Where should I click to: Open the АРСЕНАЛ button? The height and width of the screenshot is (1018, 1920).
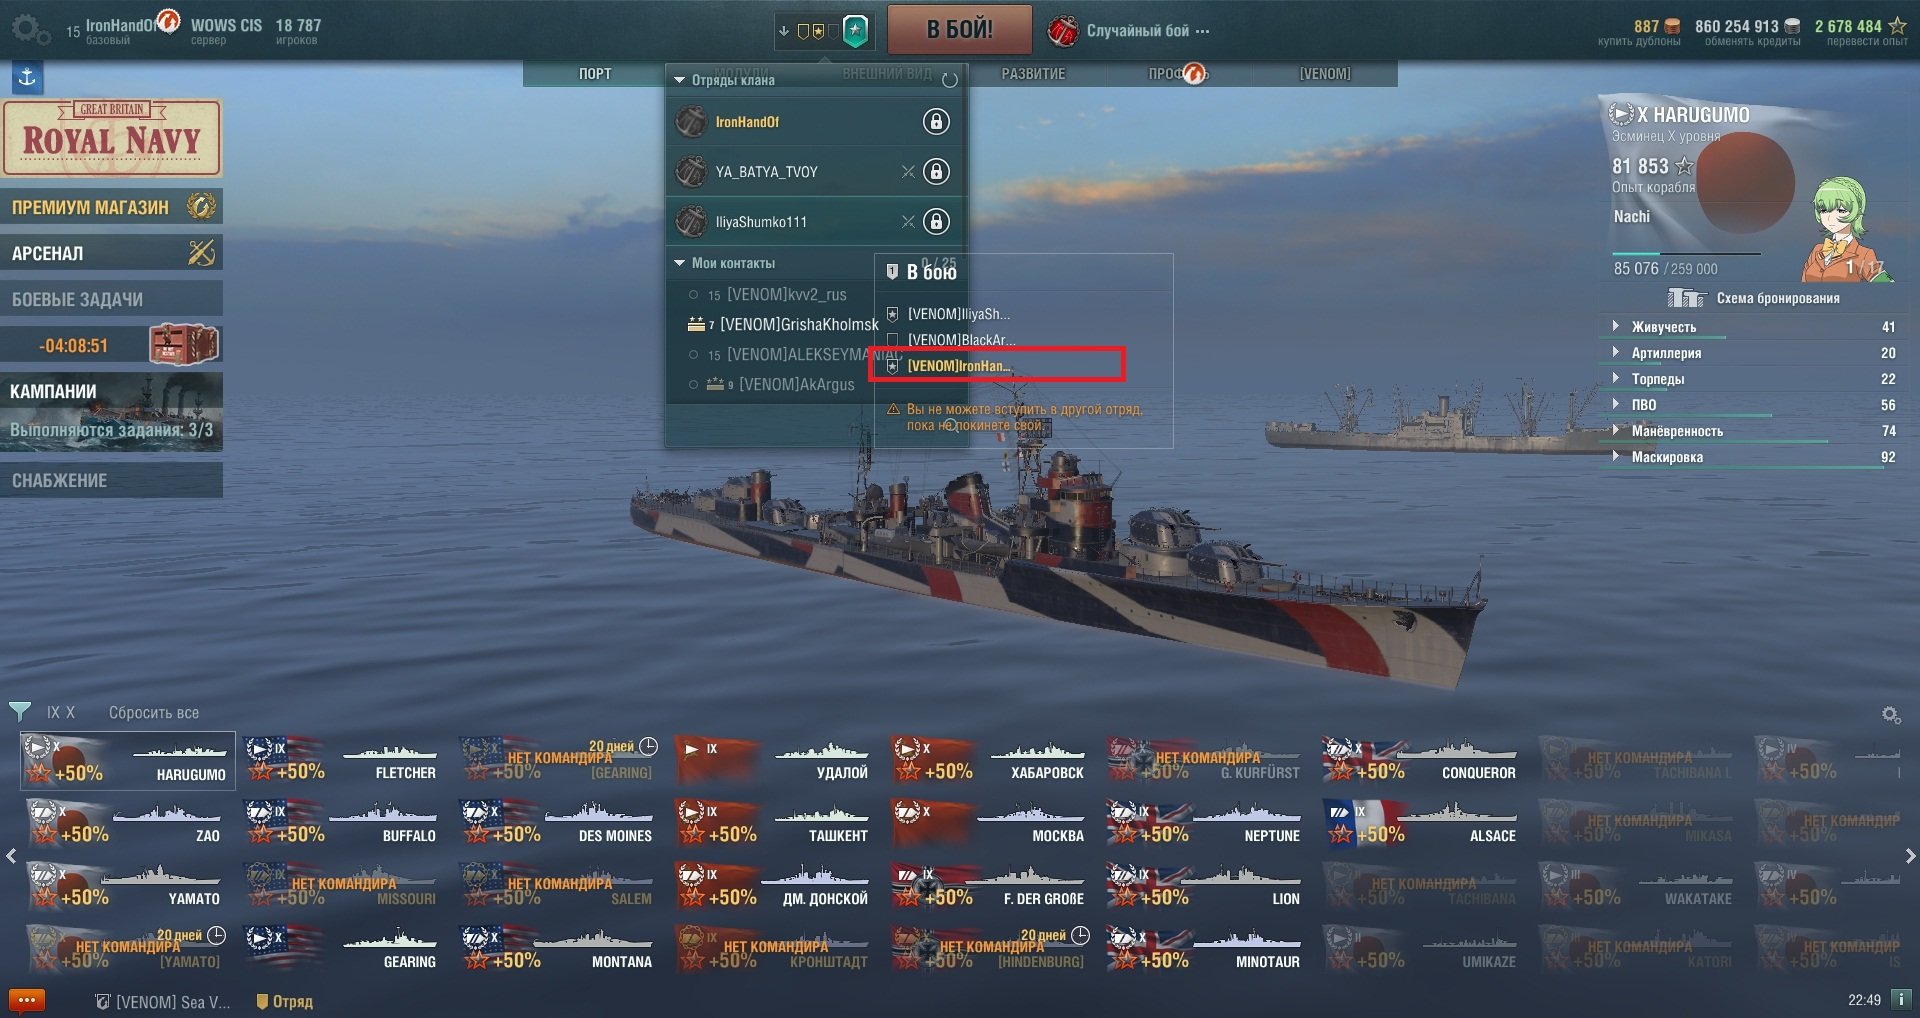tap(111, 253)
